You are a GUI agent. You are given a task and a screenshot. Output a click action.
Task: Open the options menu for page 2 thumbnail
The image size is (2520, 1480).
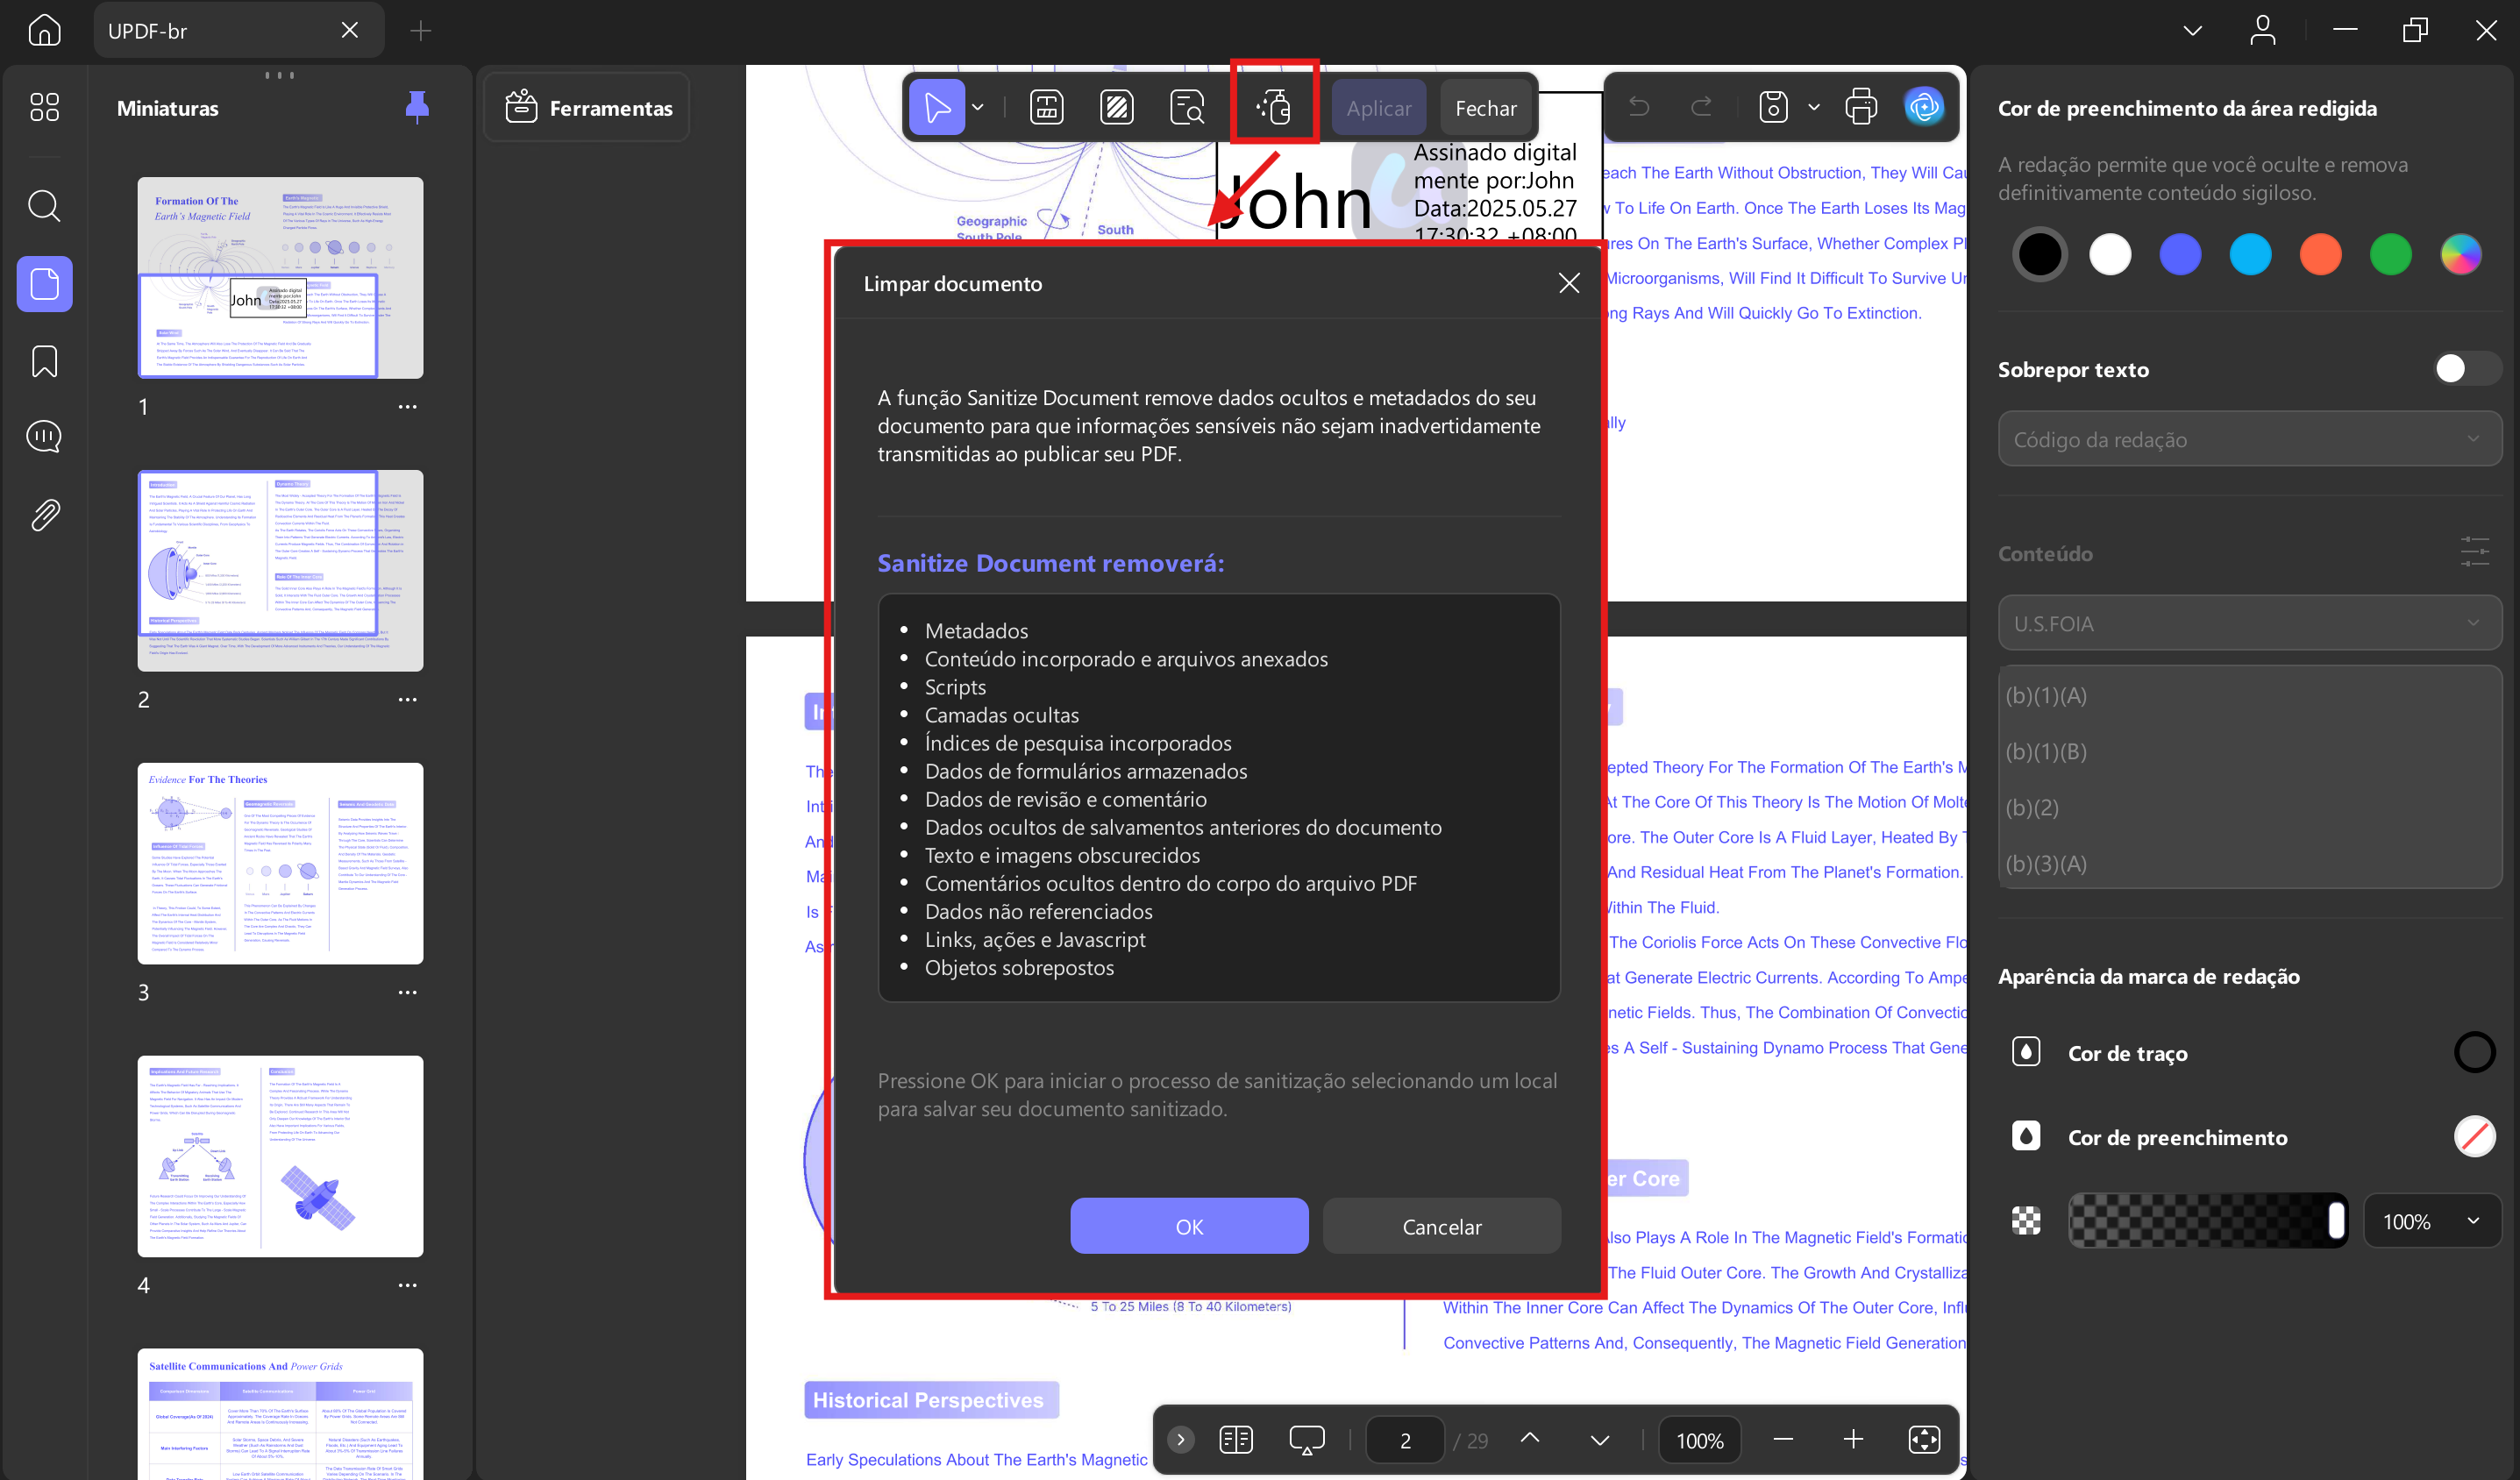point(407,699)
